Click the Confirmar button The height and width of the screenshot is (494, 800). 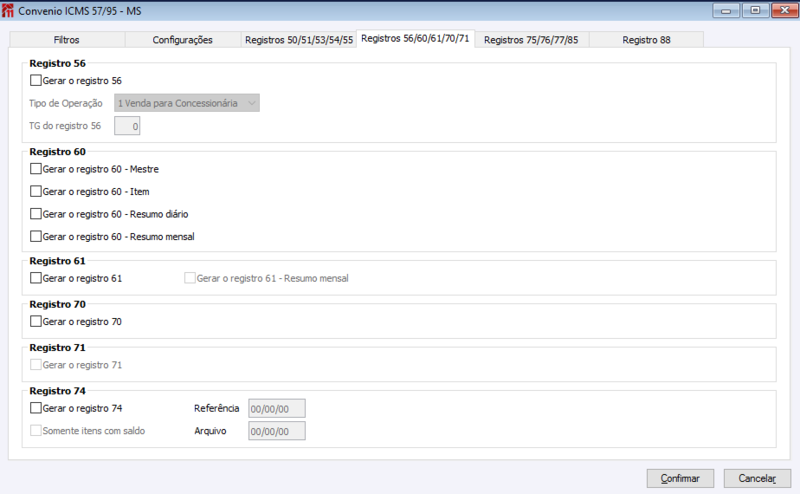coord(680,479)
